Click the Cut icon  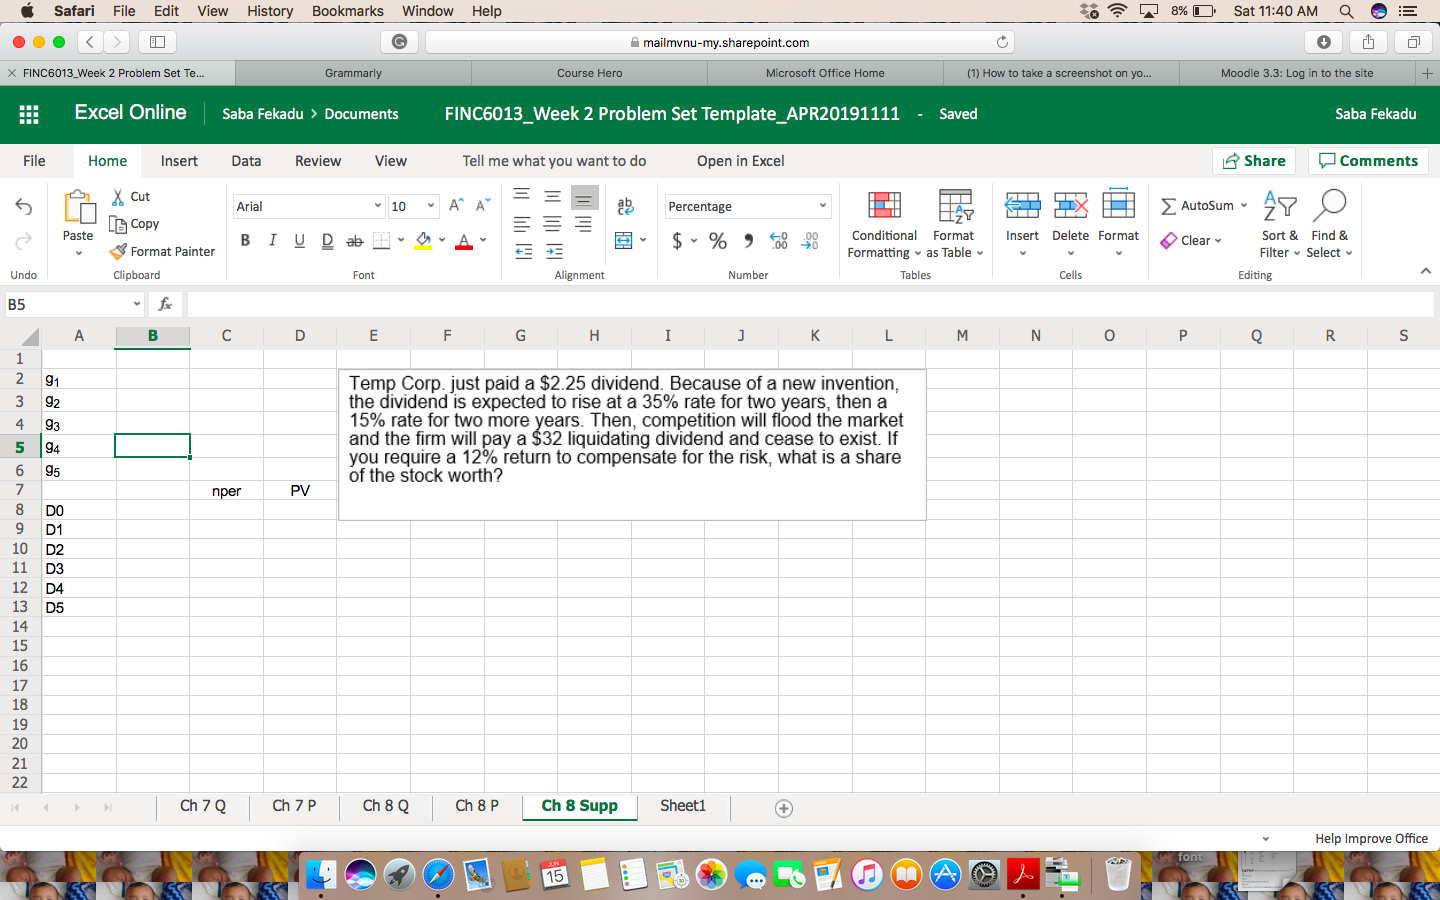[119, 196]
